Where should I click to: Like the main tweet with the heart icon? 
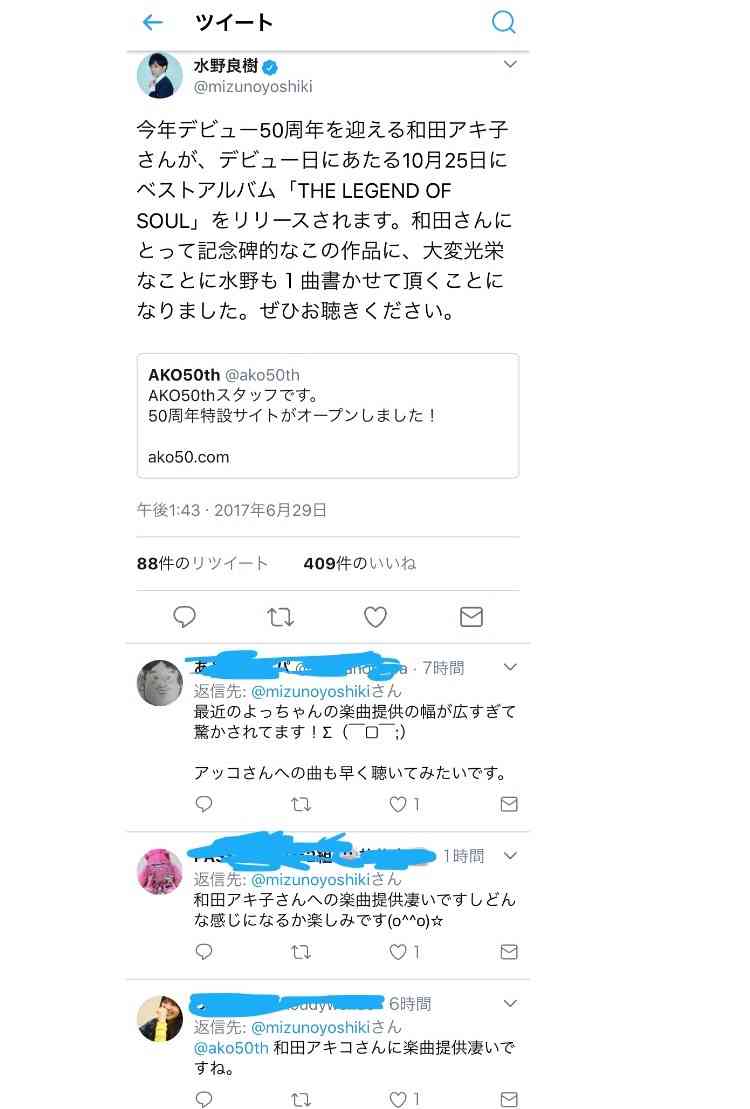[x=375, y=617]
